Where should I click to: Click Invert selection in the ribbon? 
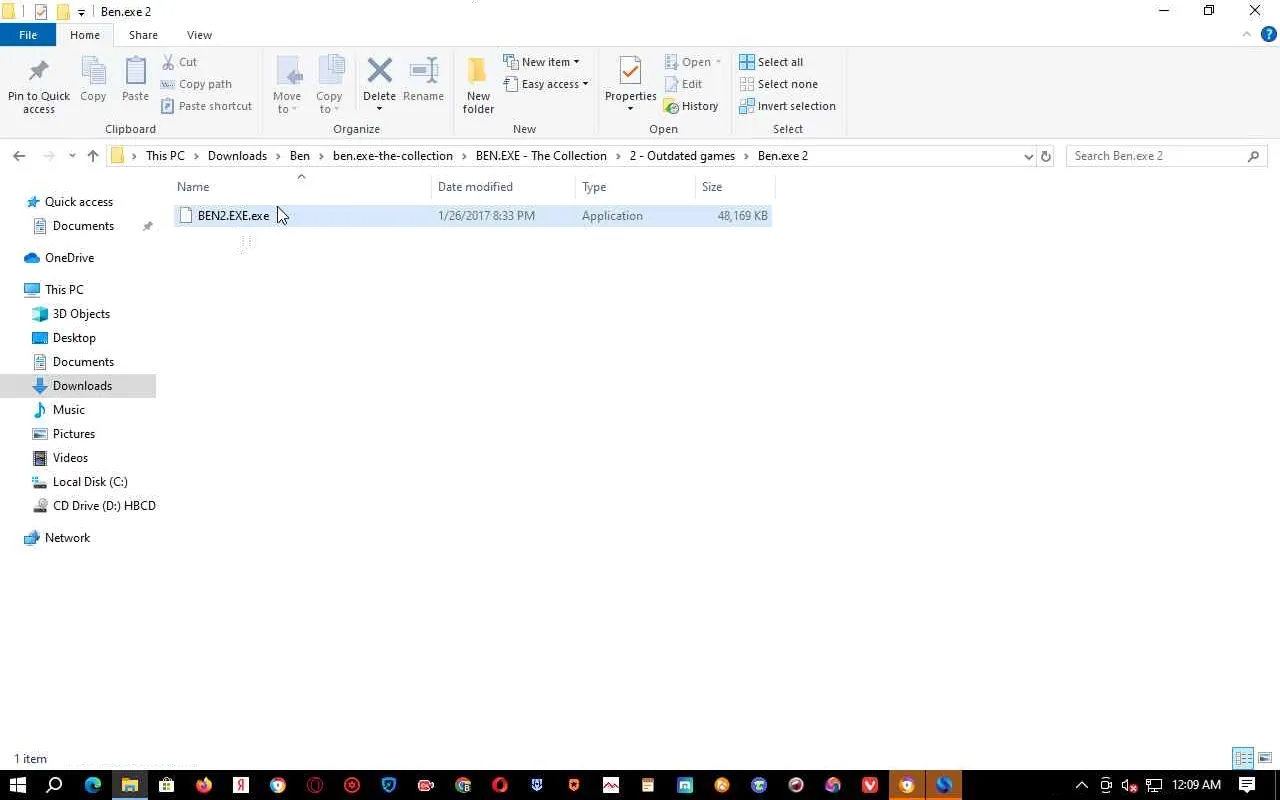click(x=787, y=106)
